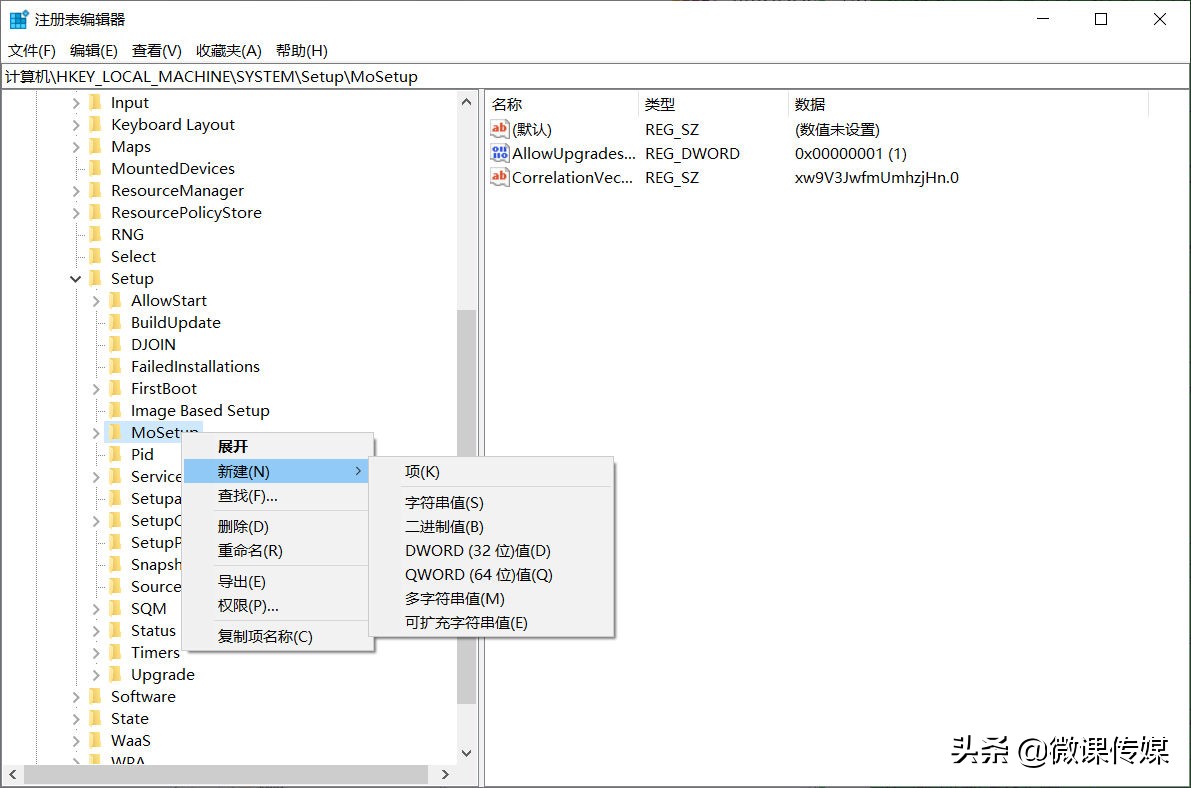Expand the Keyboard Layout key

(76, 125)
